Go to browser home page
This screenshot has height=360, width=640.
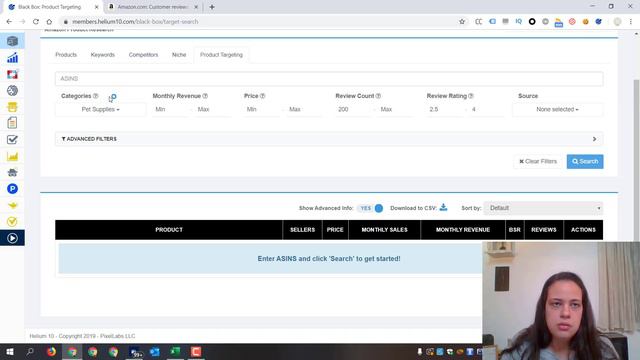49,22
